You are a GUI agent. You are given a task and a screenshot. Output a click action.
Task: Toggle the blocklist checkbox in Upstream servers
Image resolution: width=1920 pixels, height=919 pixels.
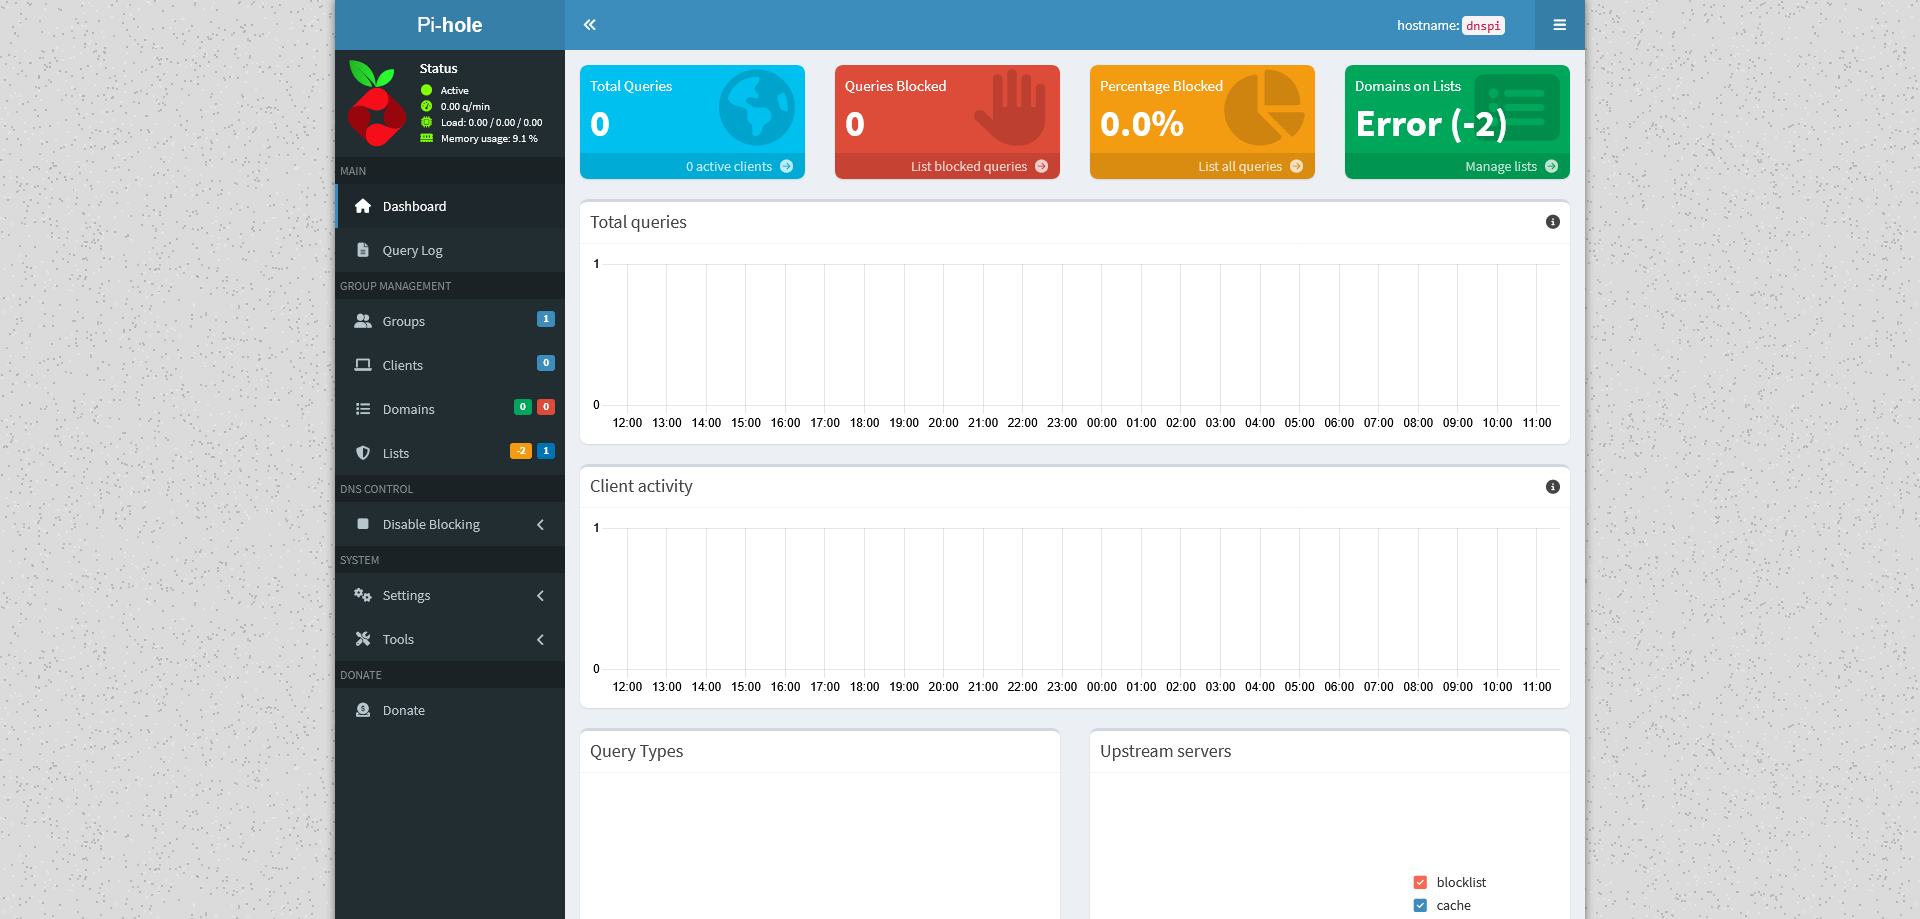(x=1420, y=882)
